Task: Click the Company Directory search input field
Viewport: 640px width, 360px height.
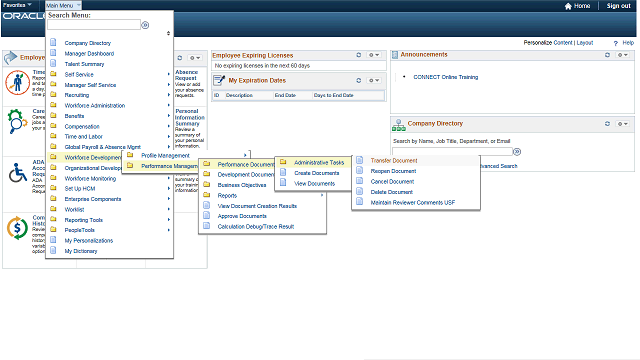Action: point(452,151)
